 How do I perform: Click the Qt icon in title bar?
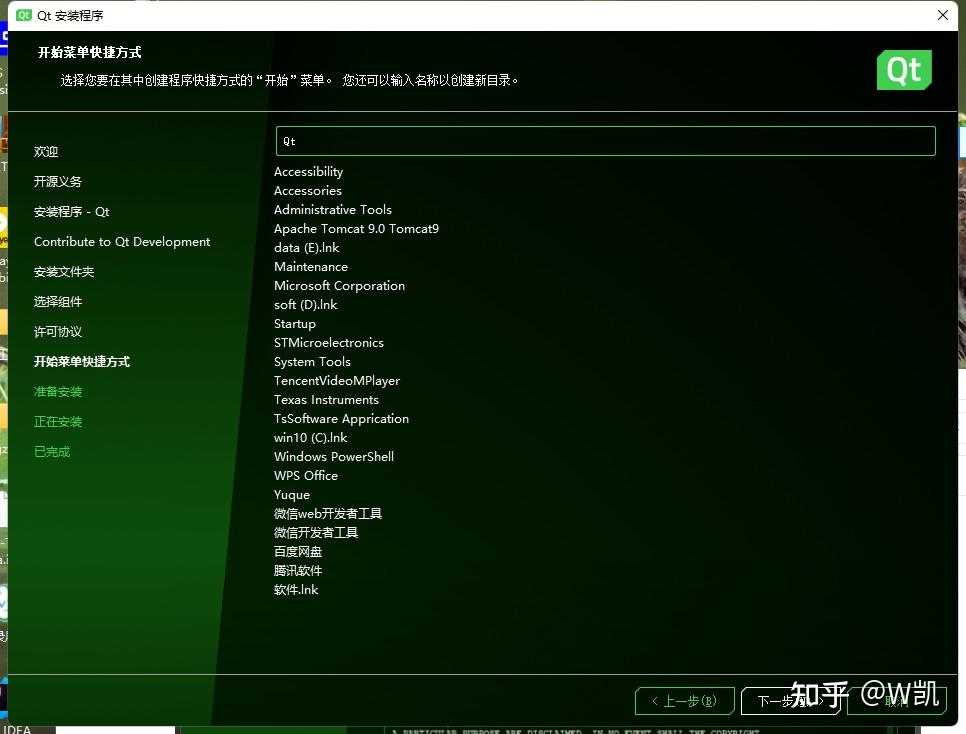click(x=23, y=15)
